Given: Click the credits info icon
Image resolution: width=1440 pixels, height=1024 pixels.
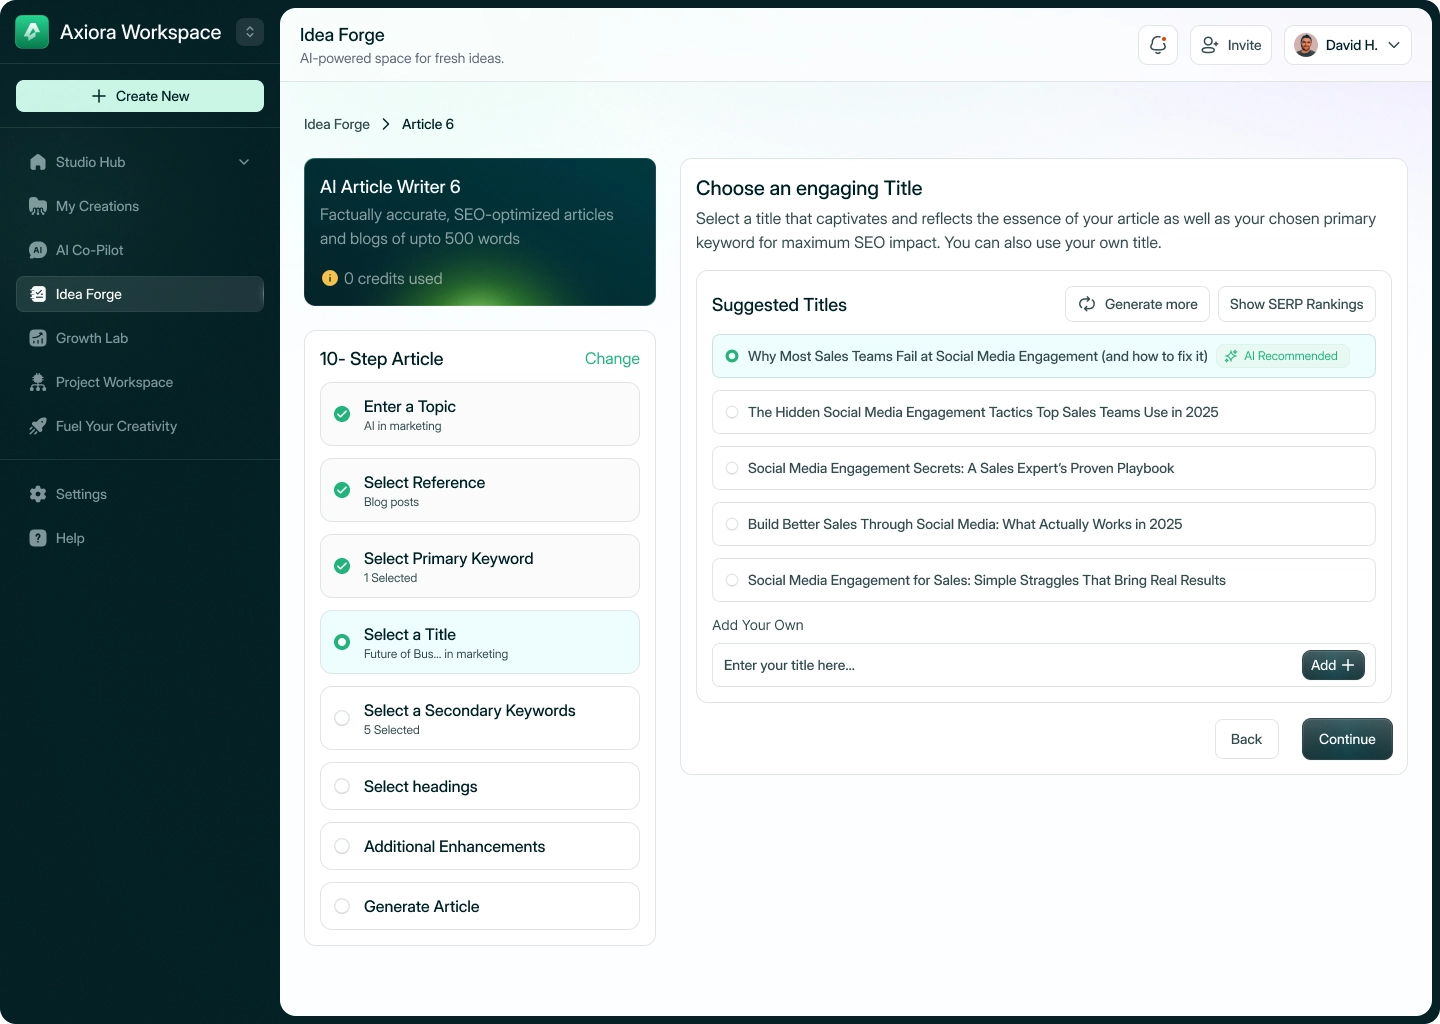Looking at the screenshot, I should [330, 278].
